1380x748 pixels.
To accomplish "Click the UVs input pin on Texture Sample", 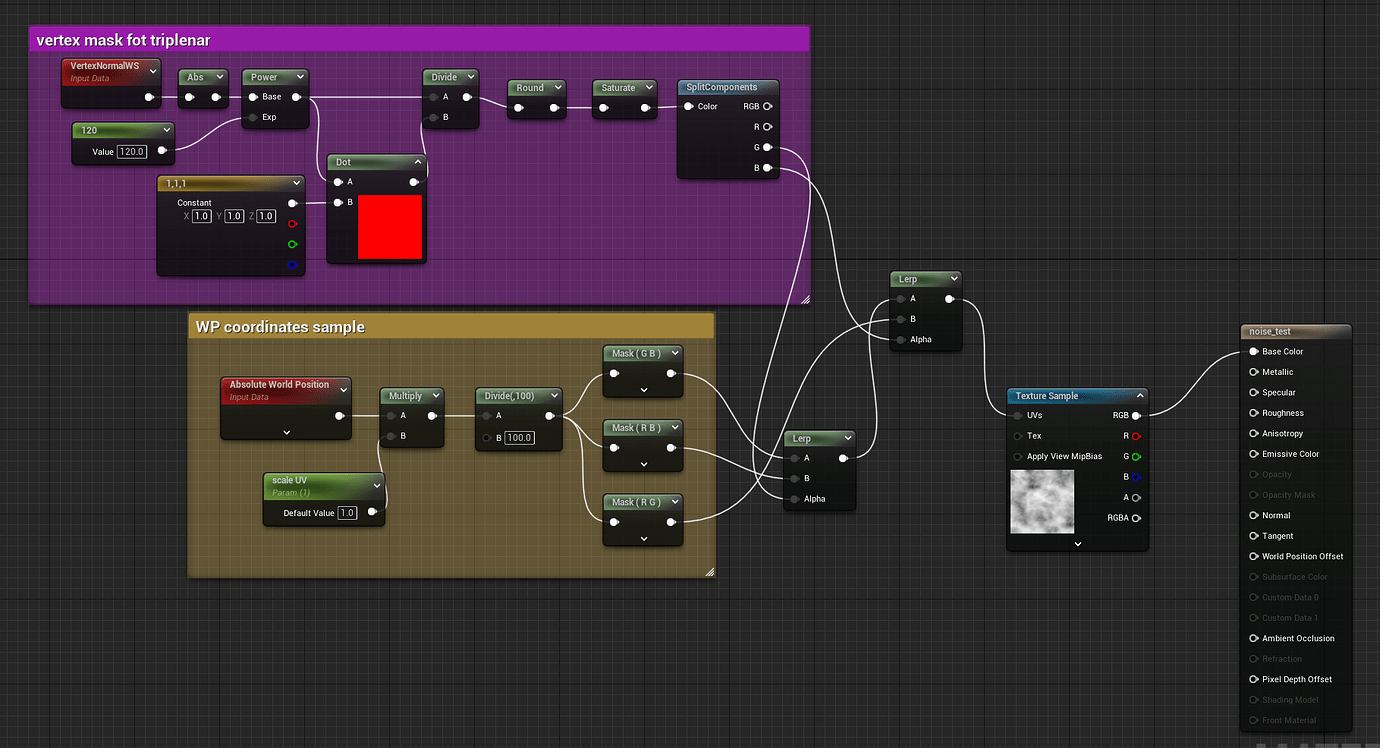I will [x=1018, y=415].
